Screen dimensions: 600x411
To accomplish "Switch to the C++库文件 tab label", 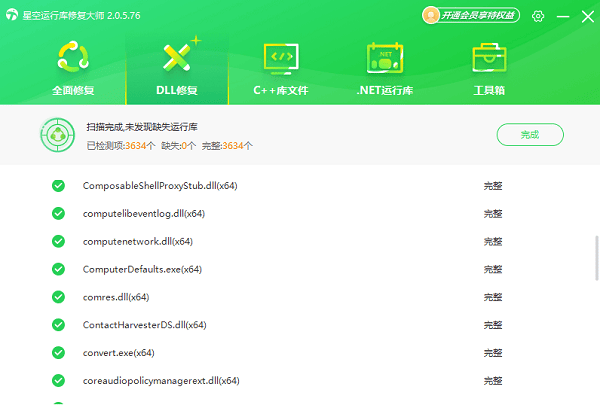I will pyautogui.click(x=281, y=90).
